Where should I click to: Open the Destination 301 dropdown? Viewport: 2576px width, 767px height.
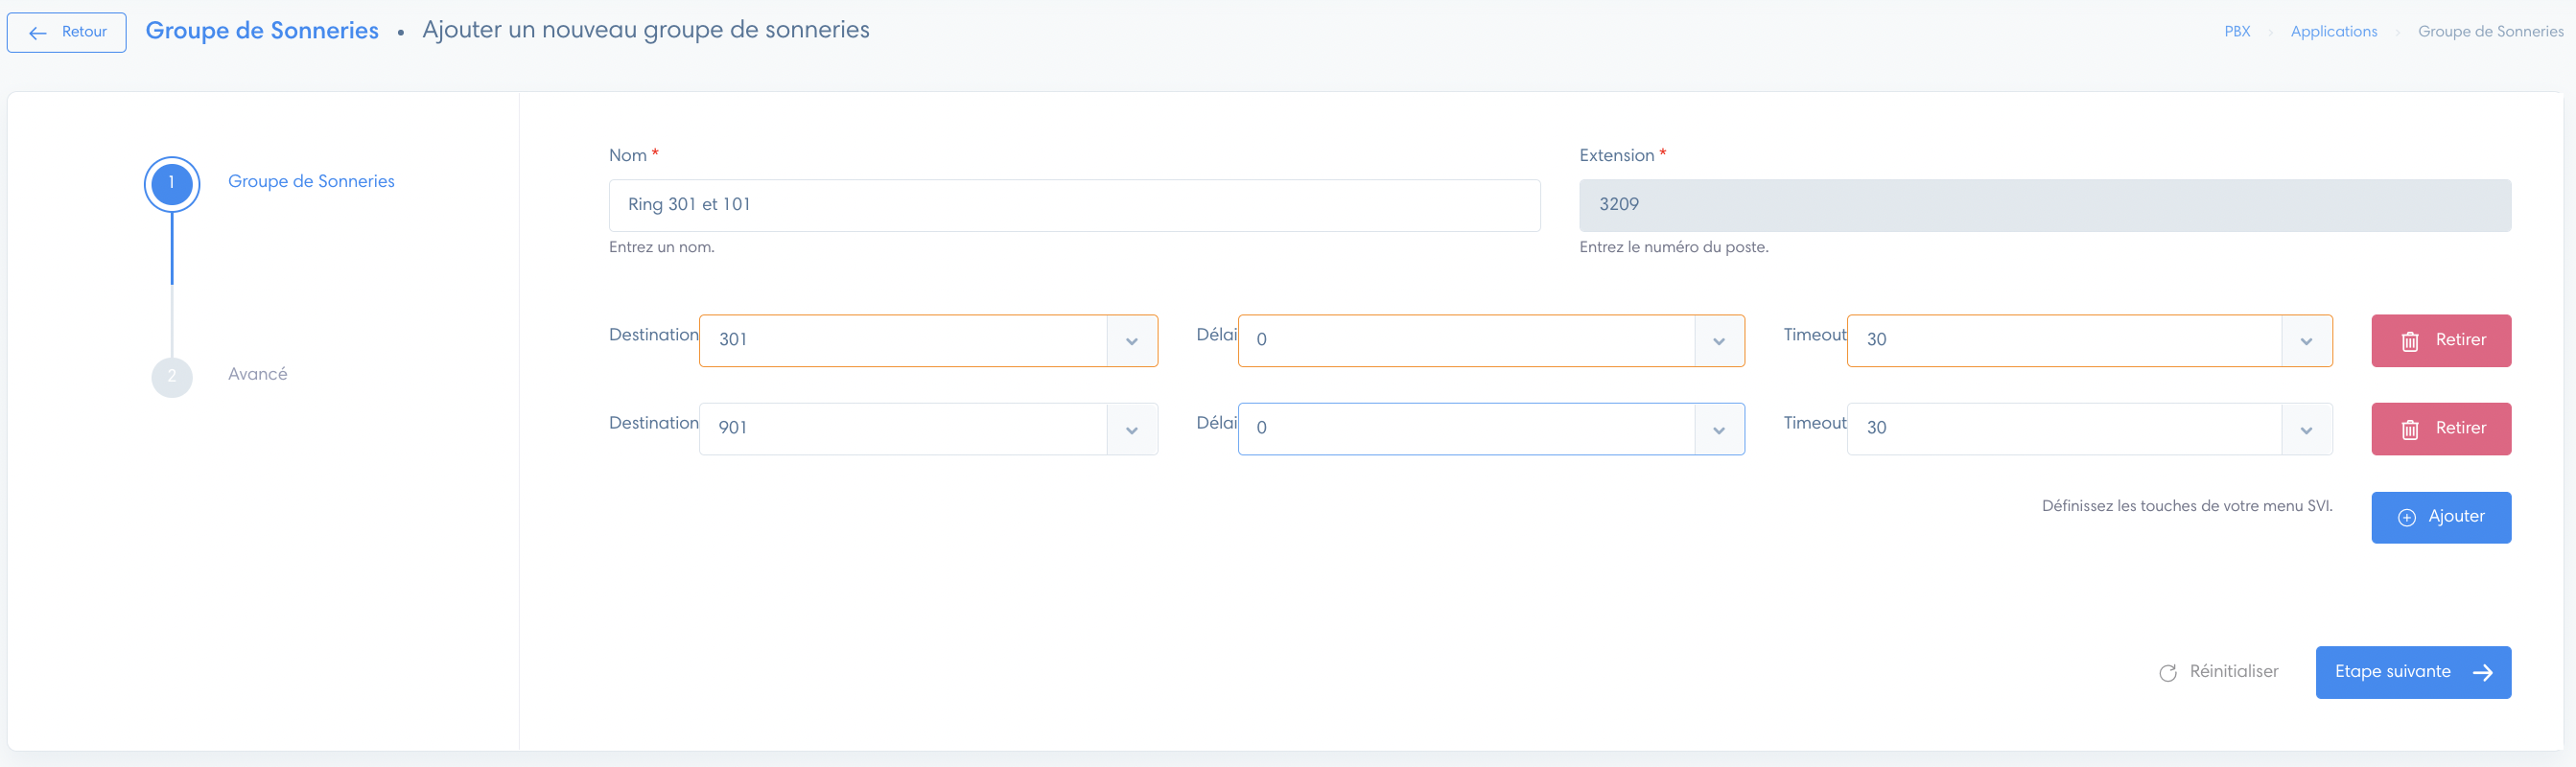(928, 340)
